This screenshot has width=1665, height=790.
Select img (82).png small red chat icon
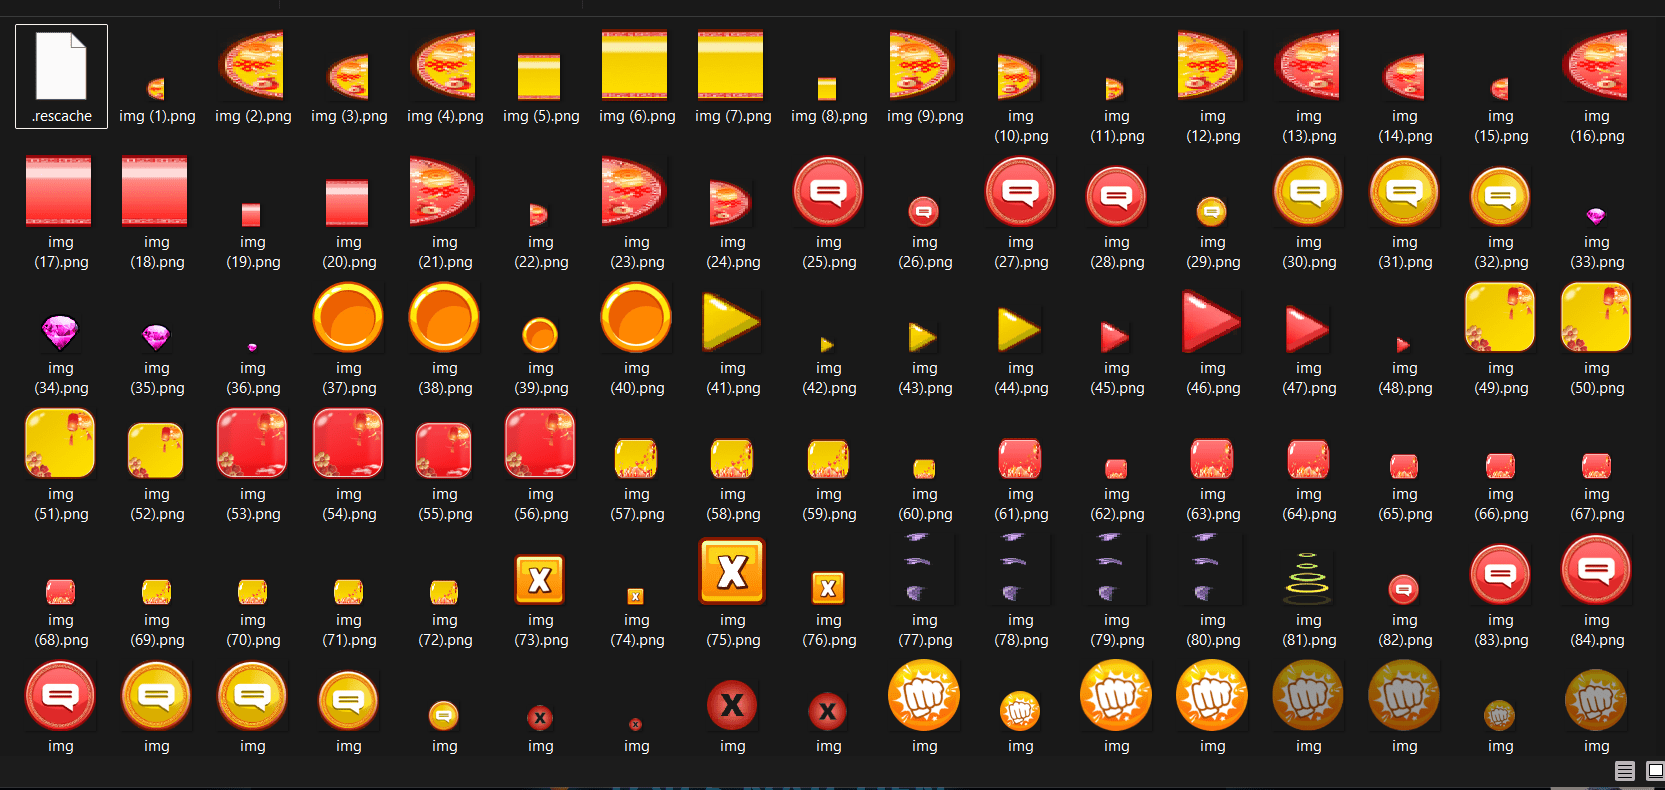(1404, 590)
